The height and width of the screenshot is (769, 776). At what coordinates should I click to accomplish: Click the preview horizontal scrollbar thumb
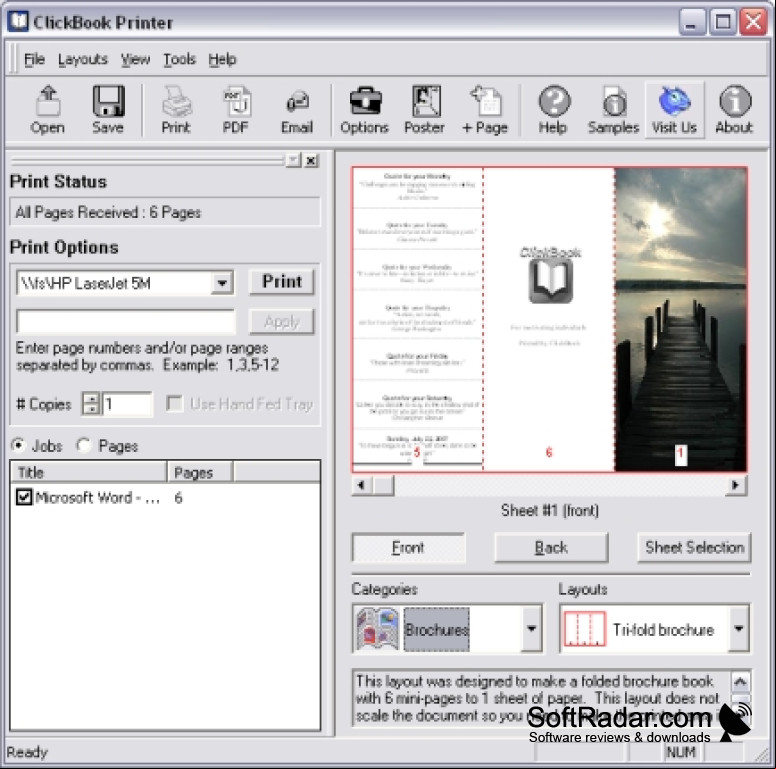point(384,485)
